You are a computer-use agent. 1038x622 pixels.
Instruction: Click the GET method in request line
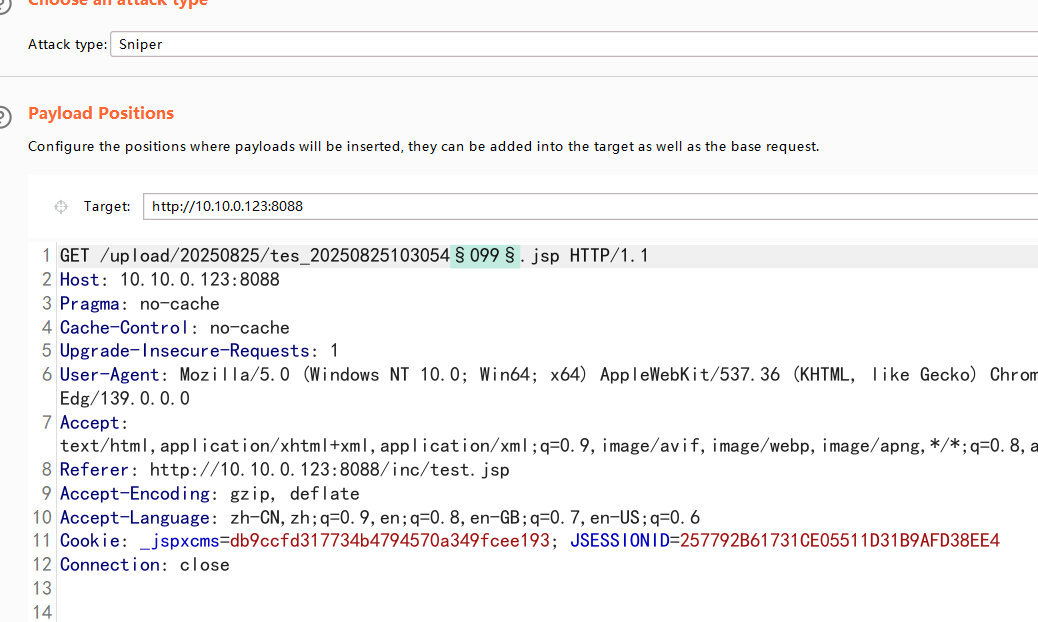tap(75, 256)
